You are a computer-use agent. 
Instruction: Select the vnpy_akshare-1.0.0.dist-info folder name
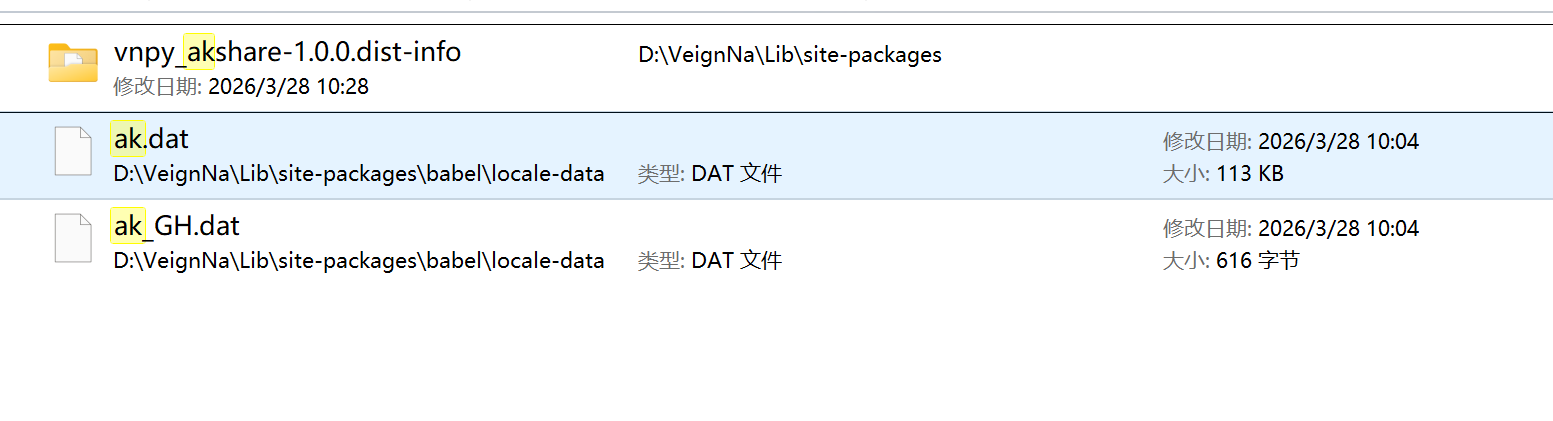point(287,52)
